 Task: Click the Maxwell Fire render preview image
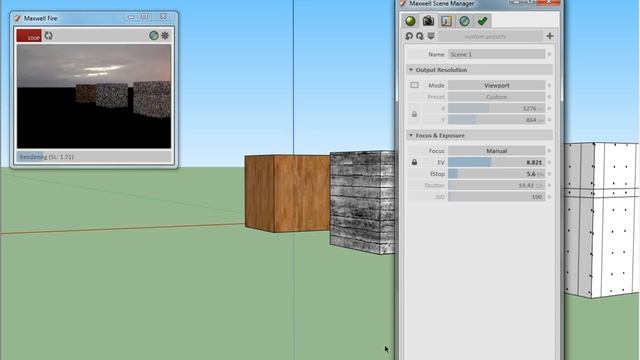point(94,96)
